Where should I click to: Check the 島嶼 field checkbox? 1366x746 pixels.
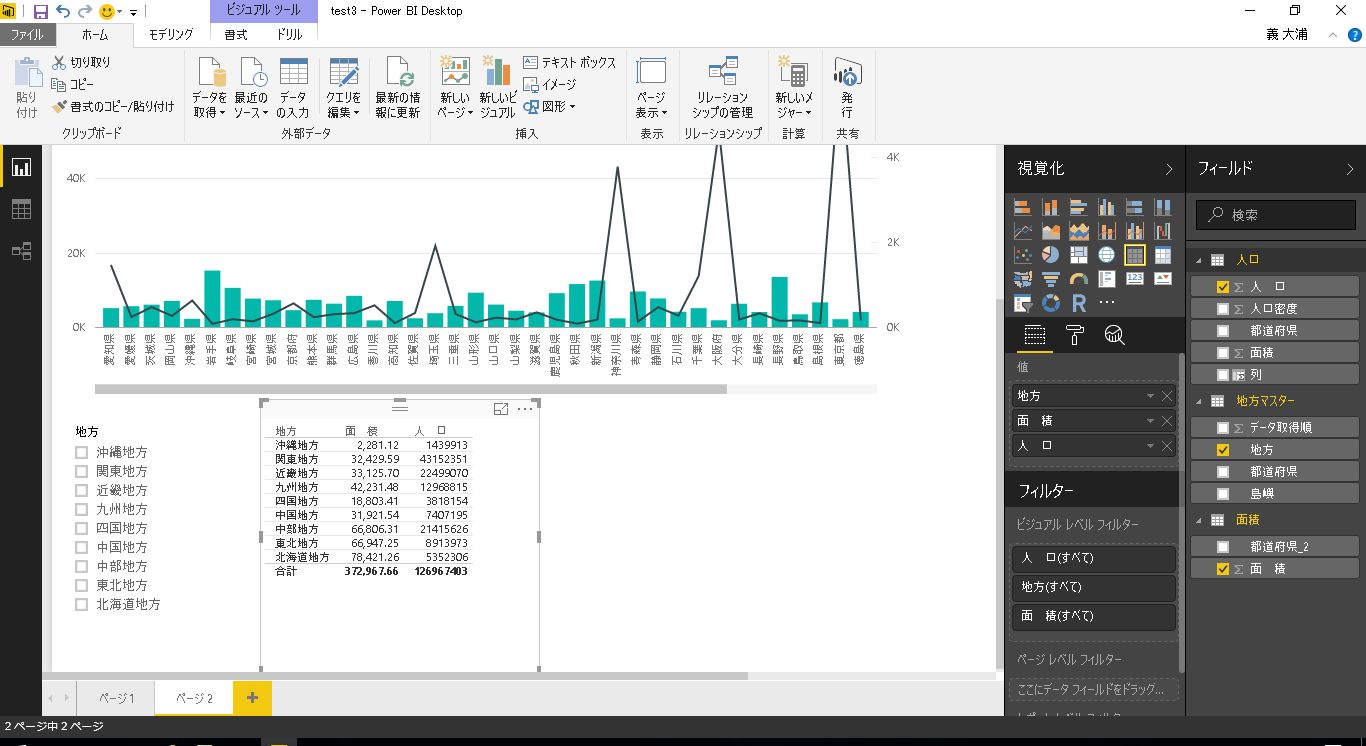(x=1223, y=493)
